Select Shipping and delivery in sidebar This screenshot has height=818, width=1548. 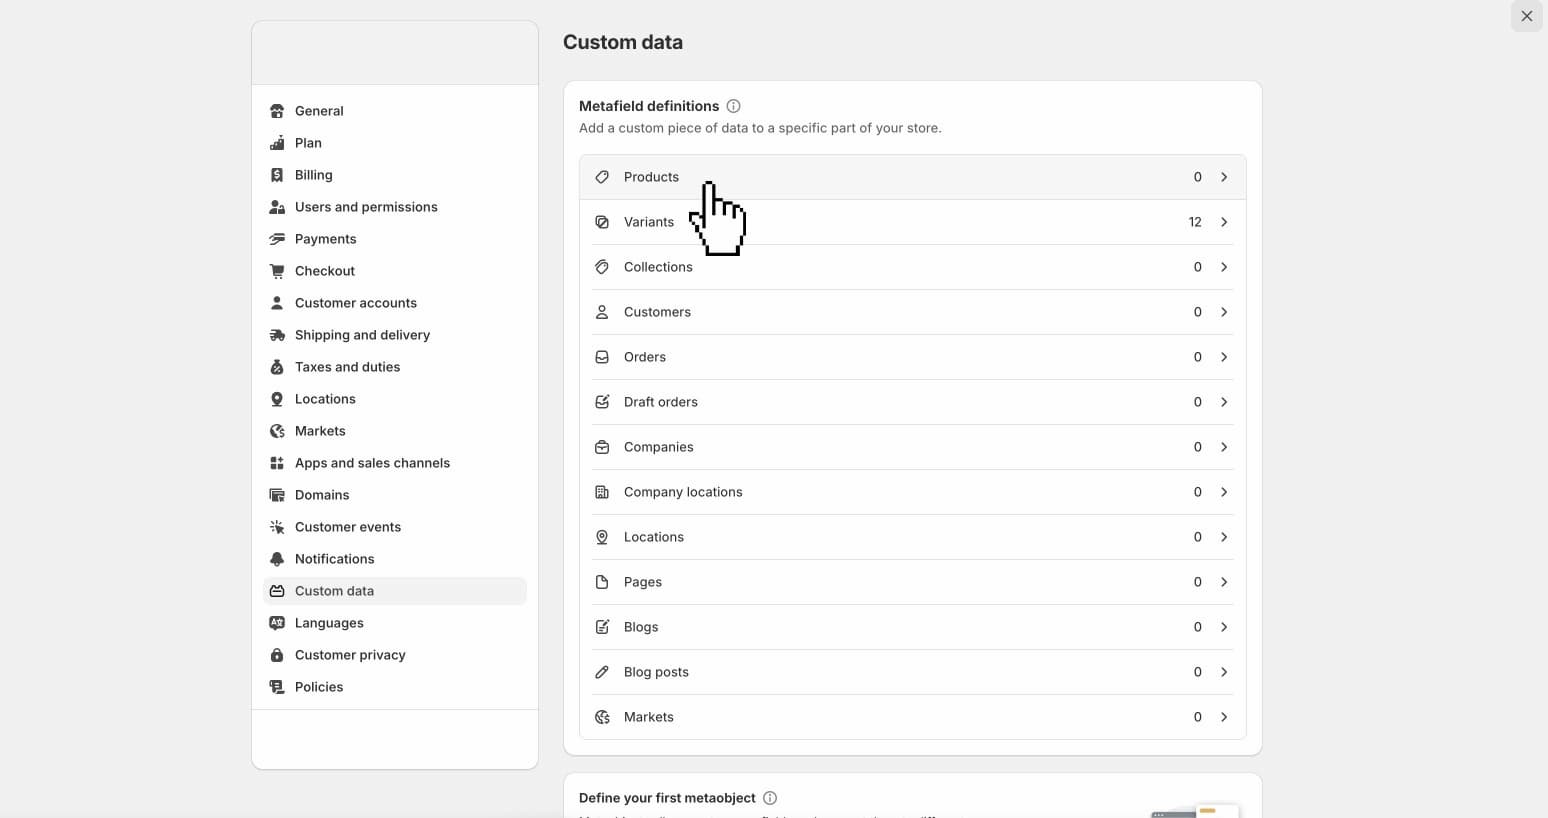362,335
